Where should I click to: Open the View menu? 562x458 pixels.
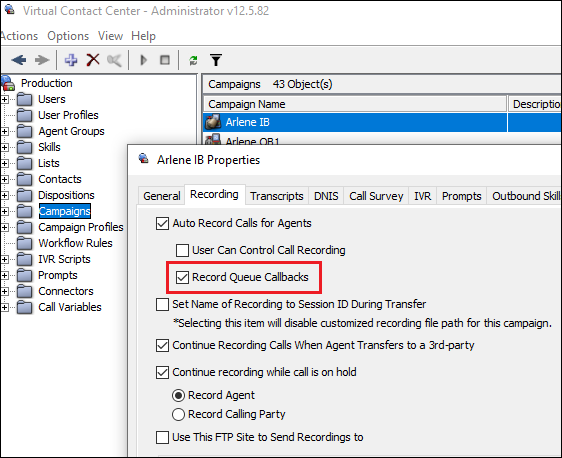110,36
